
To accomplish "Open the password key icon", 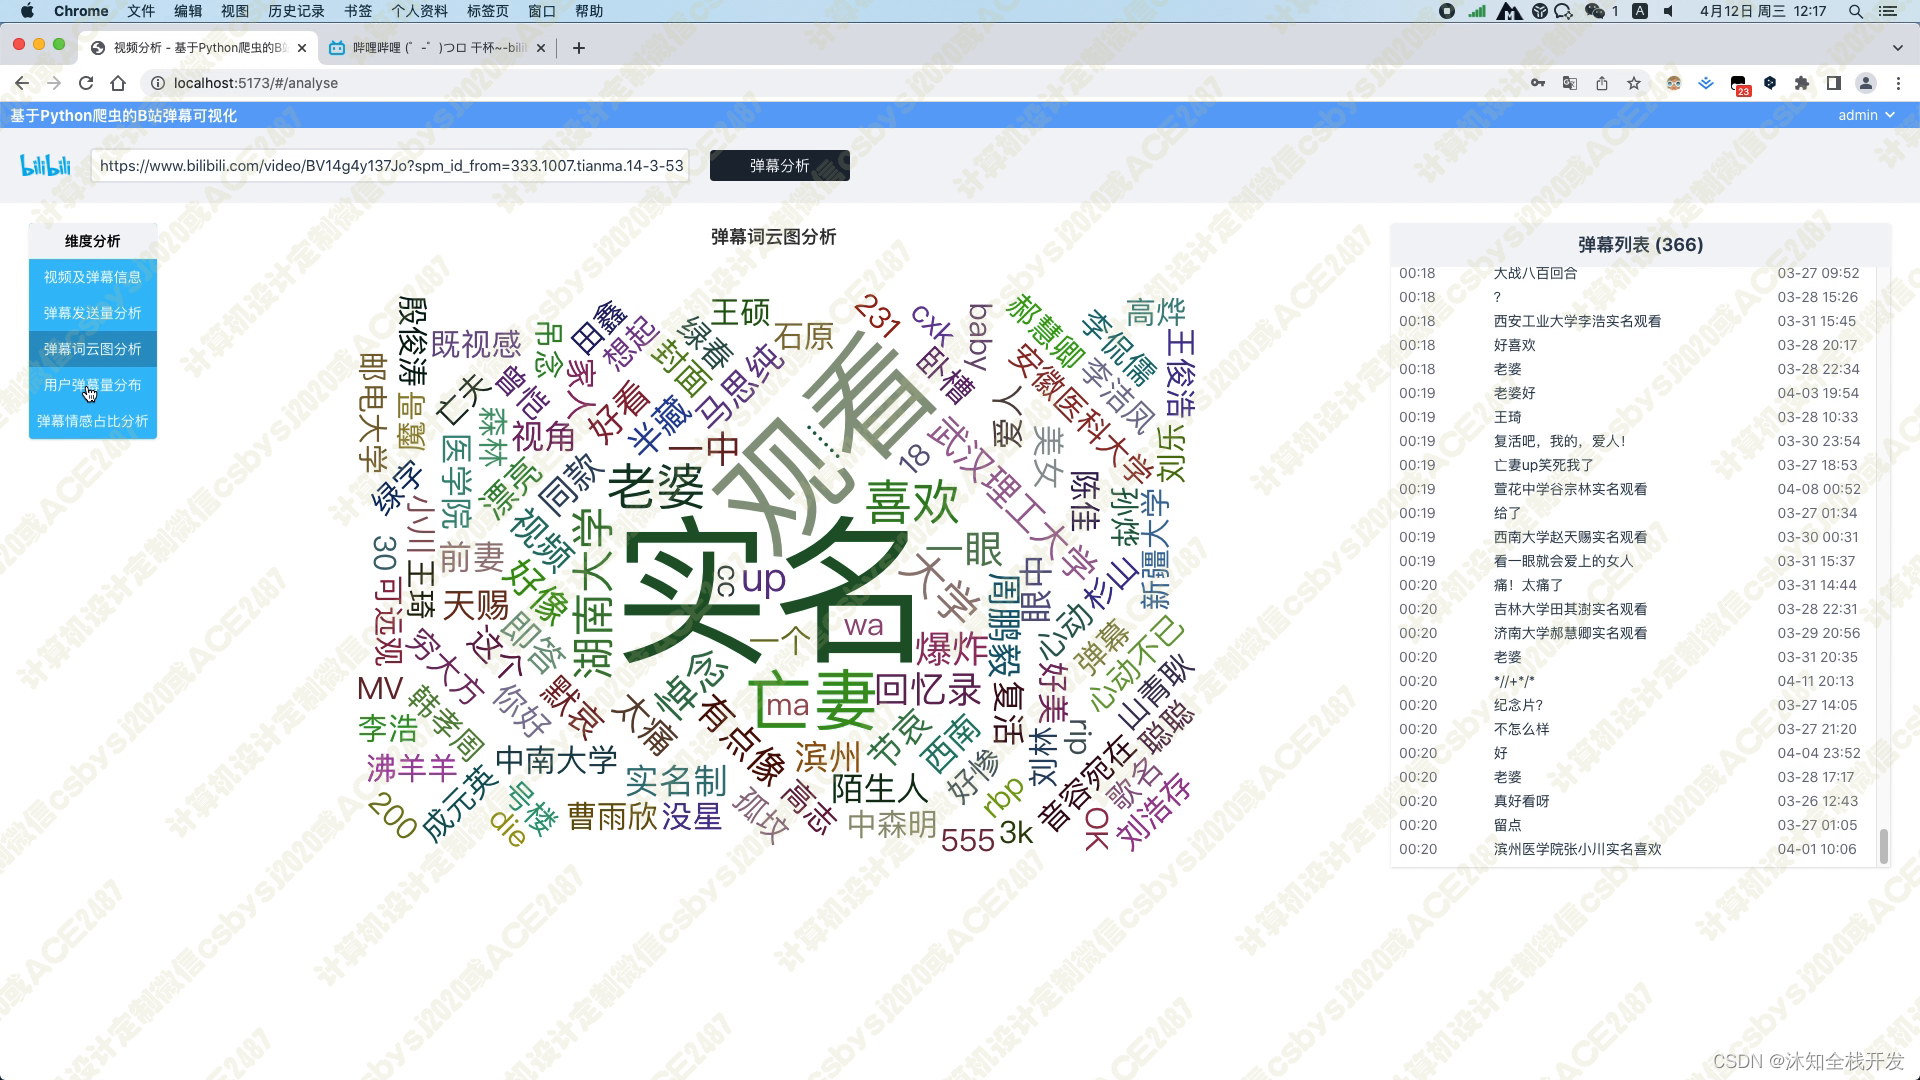I will [x=1538, y=83].
